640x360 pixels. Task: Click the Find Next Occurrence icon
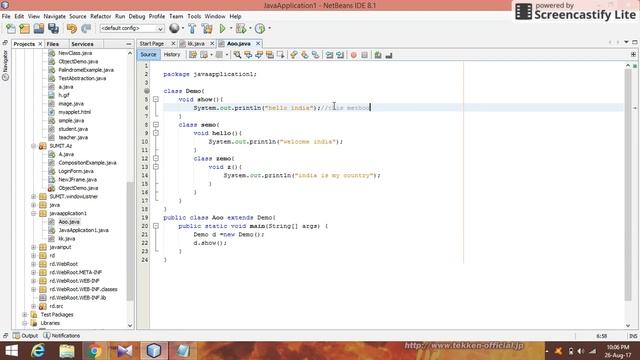tap(259, 55)
